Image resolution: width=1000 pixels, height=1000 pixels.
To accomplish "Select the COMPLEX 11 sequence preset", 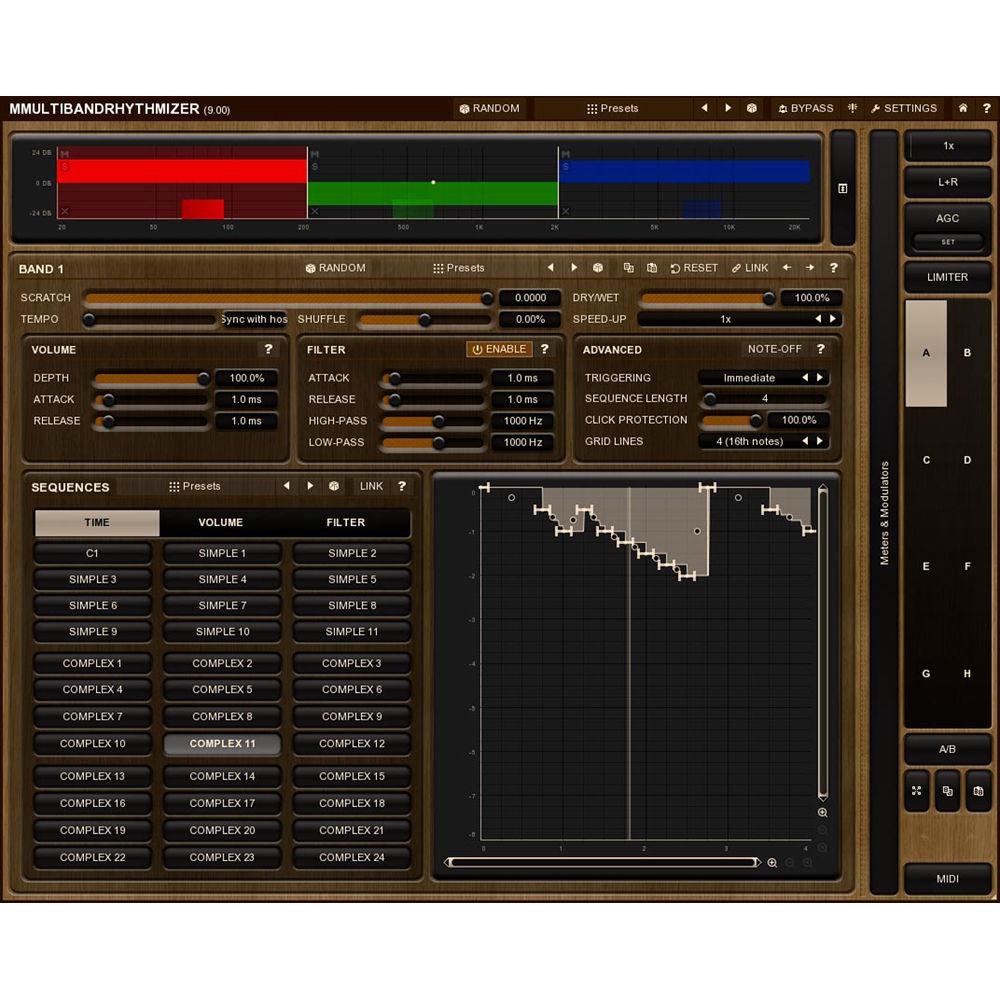I will pos(221,743).
